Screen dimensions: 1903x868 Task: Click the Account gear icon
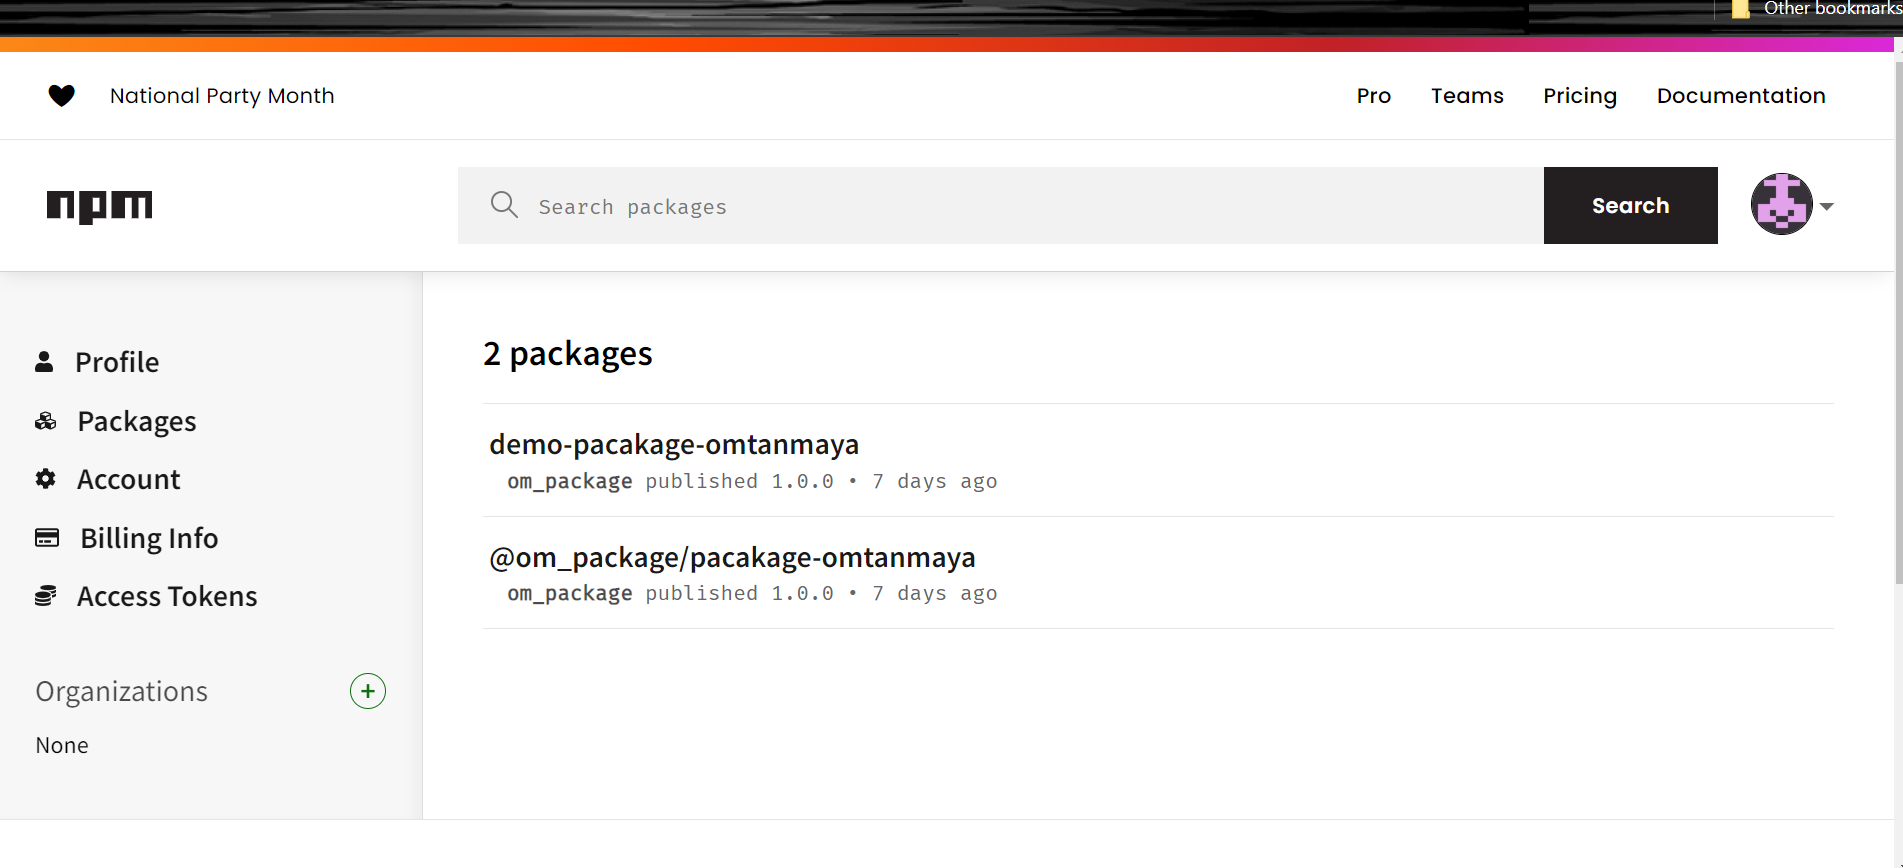tap(45, 479)
